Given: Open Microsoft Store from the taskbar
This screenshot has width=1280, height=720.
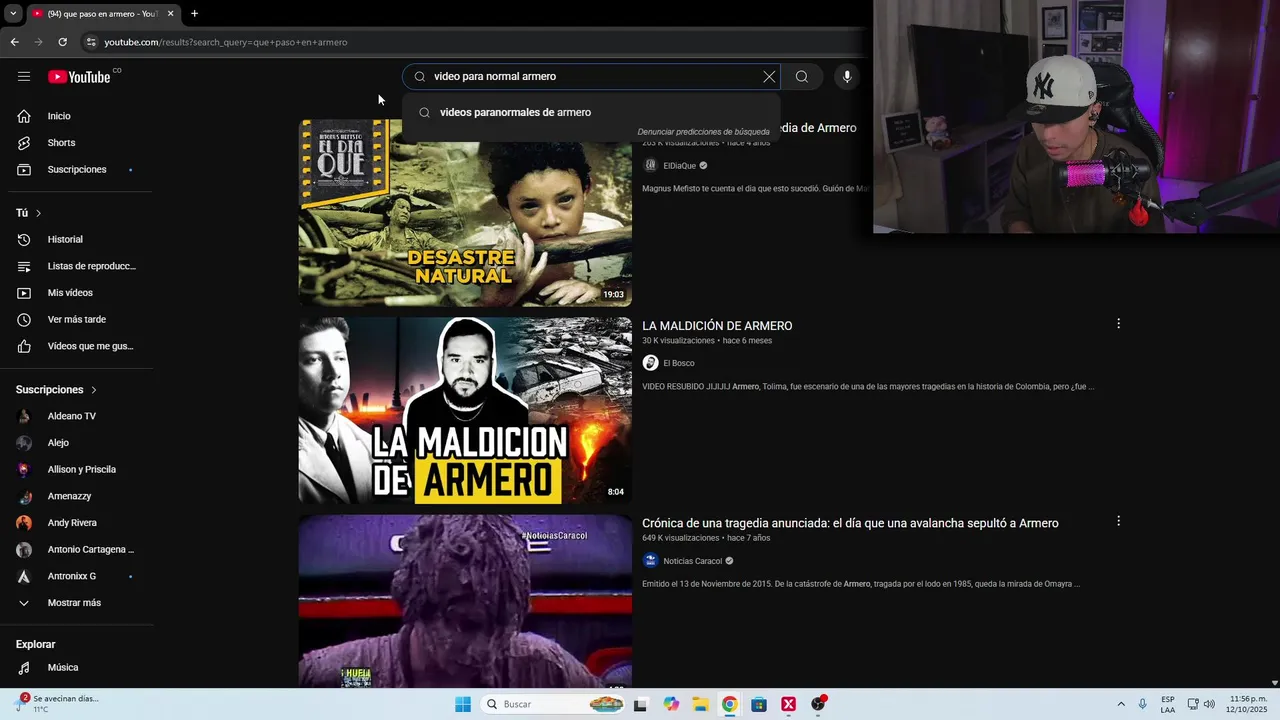Looking at the screenshot, I should tap(759, 704).
